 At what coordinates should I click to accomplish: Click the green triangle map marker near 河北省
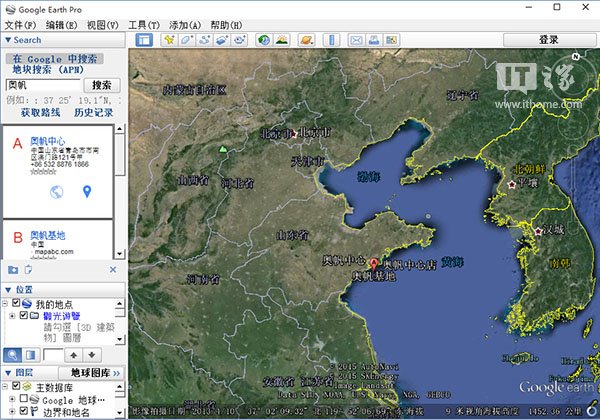point(223,149)
